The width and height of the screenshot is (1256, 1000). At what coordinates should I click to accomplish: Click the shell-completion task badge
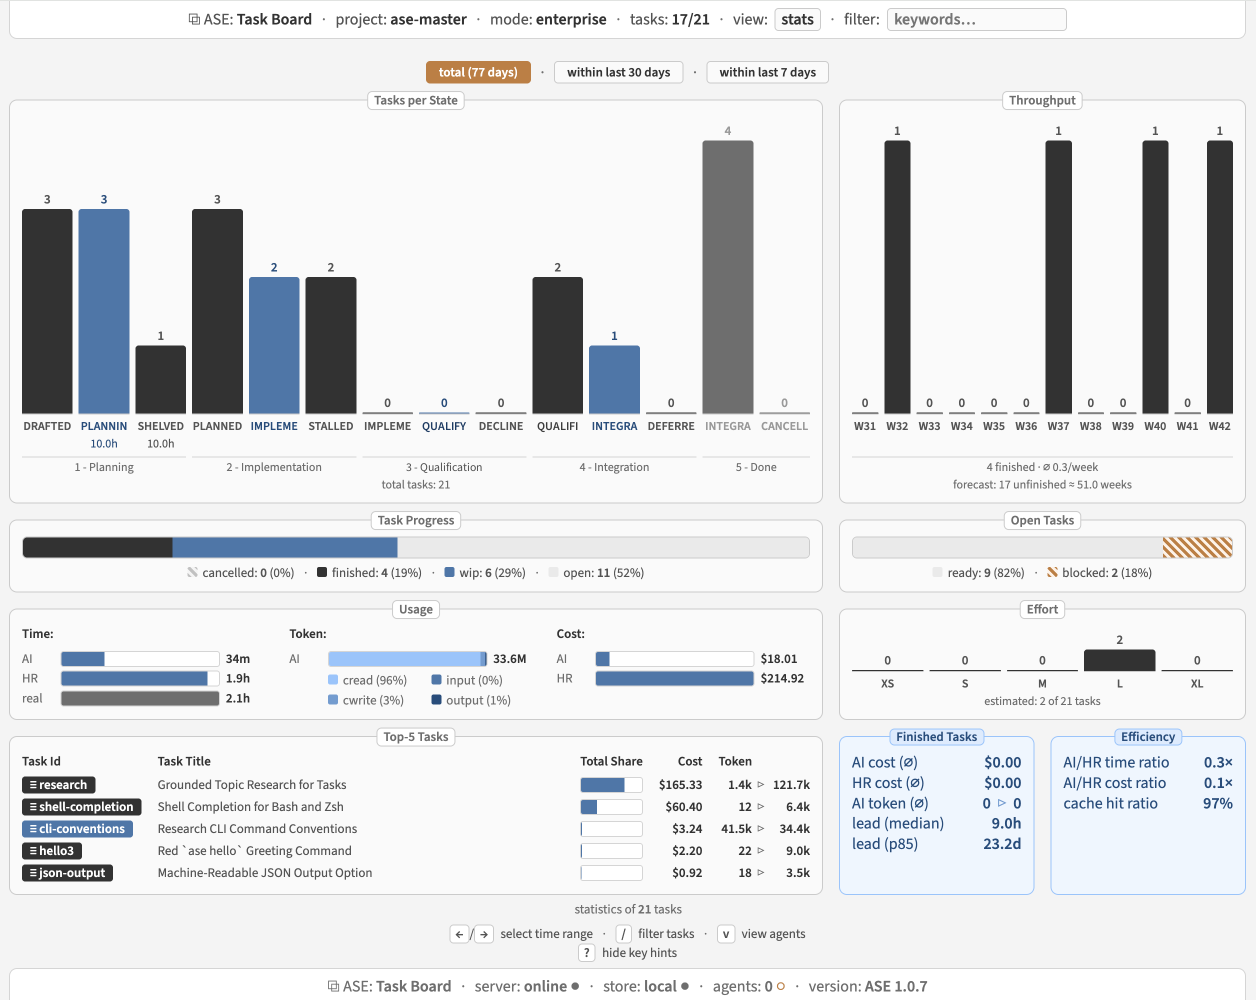(82, 807)
